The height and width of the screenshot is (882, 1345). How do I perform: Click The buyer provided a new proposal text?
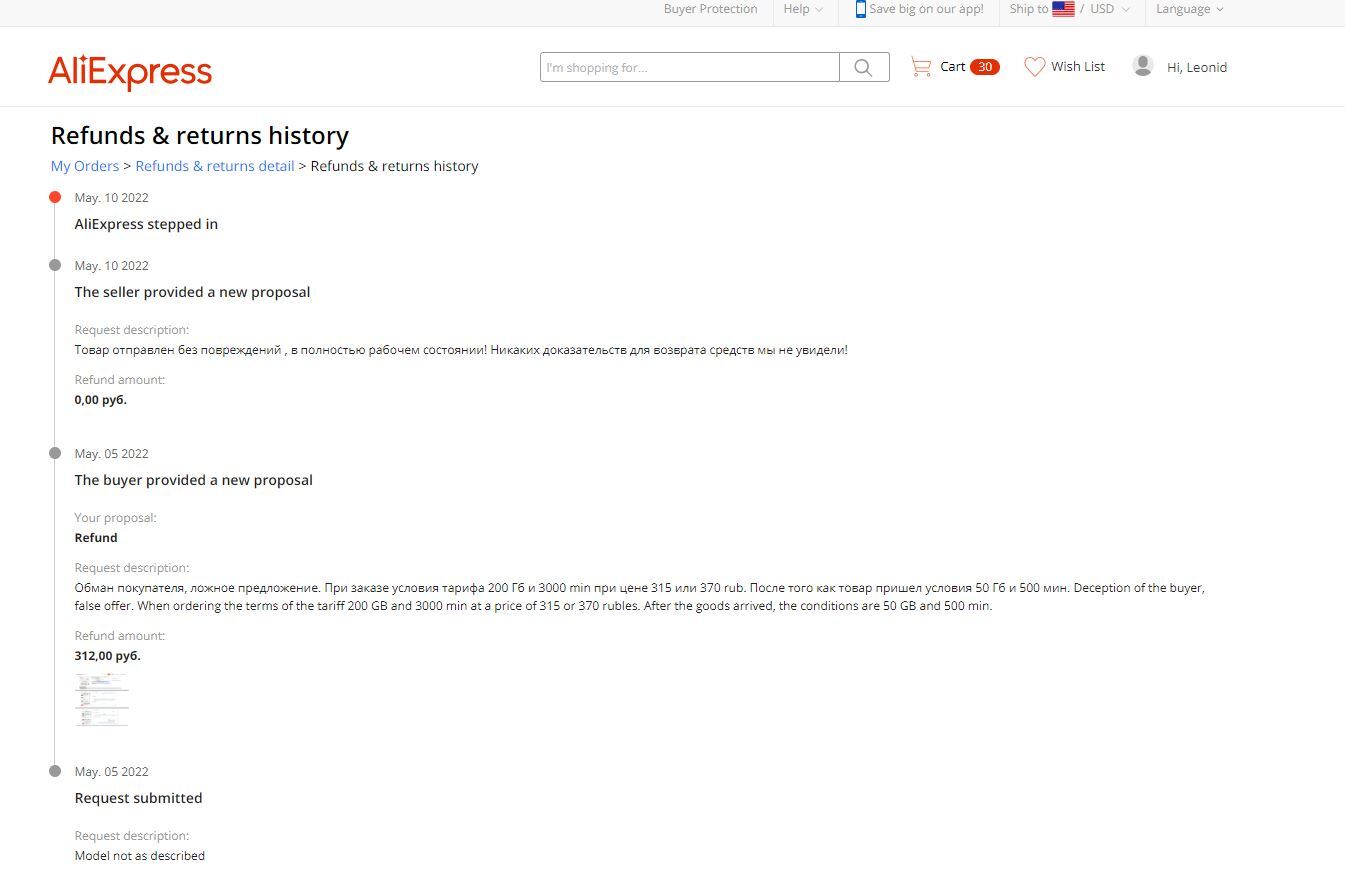pyautogui.click(x=194, y=480)
